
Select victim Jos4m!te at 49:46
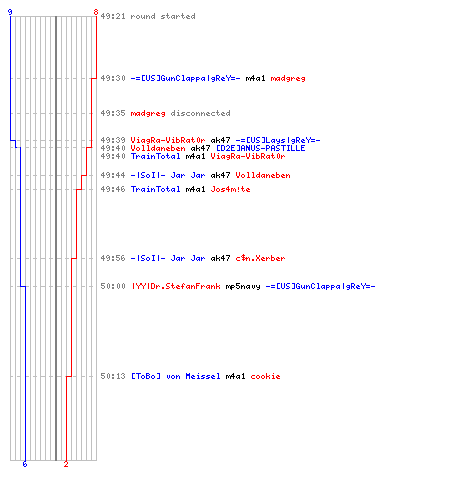click(x=230, y=189)
